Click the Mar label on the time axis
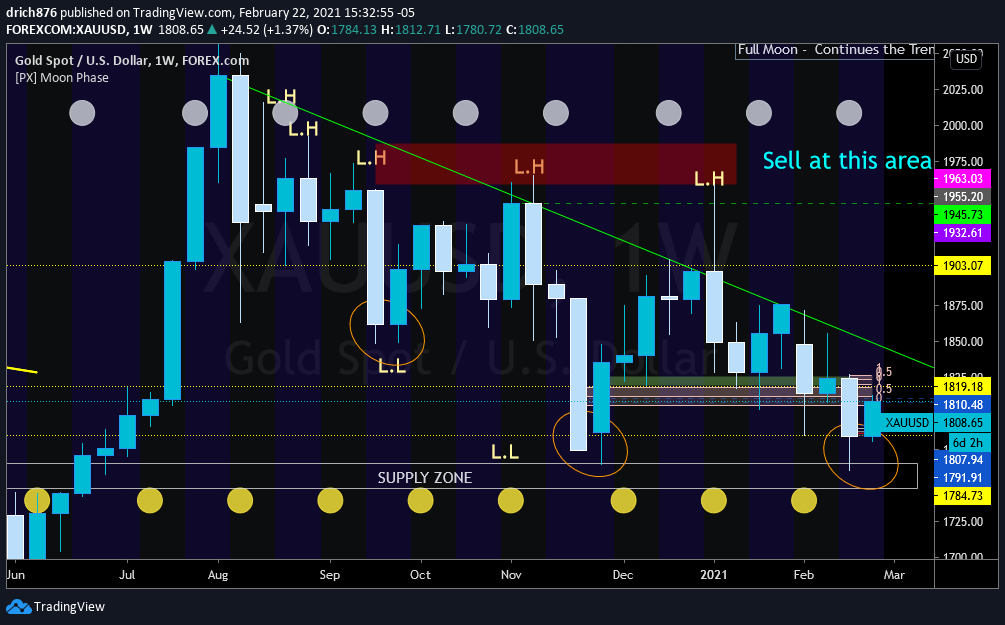The height and width of the screenshot is (625, 1005). click(894, 574)
